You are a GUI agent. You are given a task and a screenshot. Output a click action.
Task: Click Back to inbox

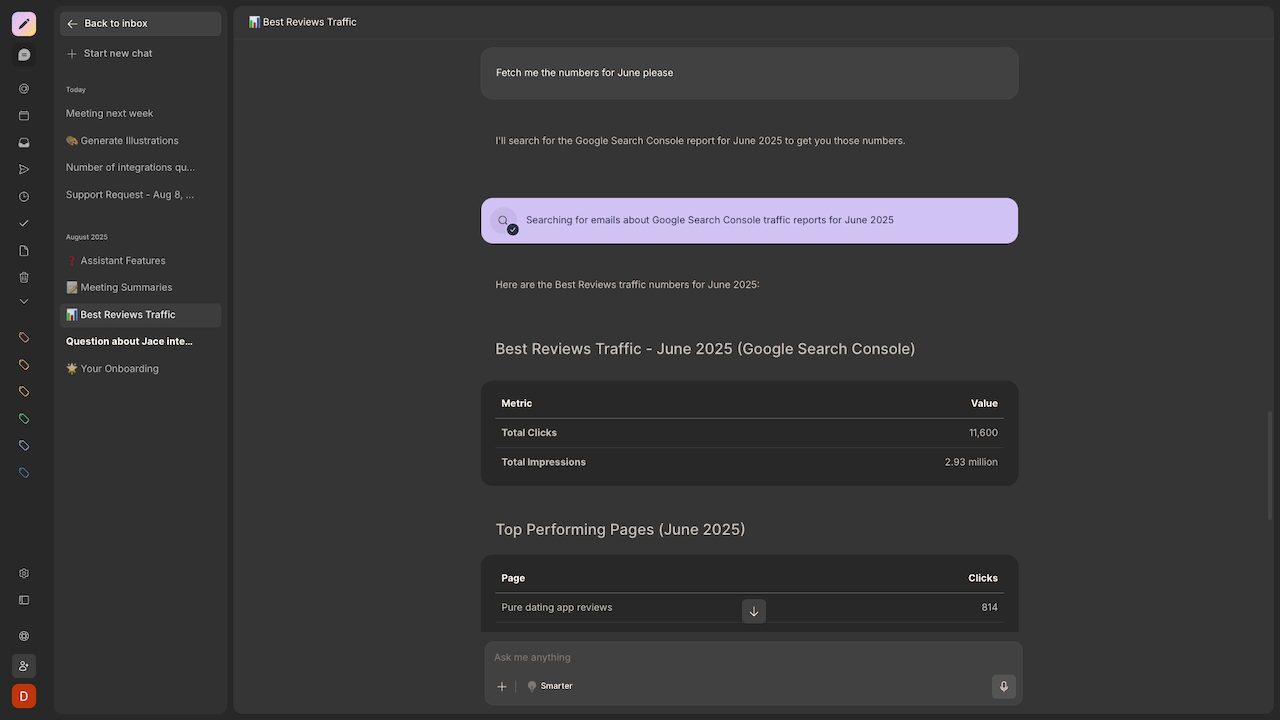click(x=116, y=24)
